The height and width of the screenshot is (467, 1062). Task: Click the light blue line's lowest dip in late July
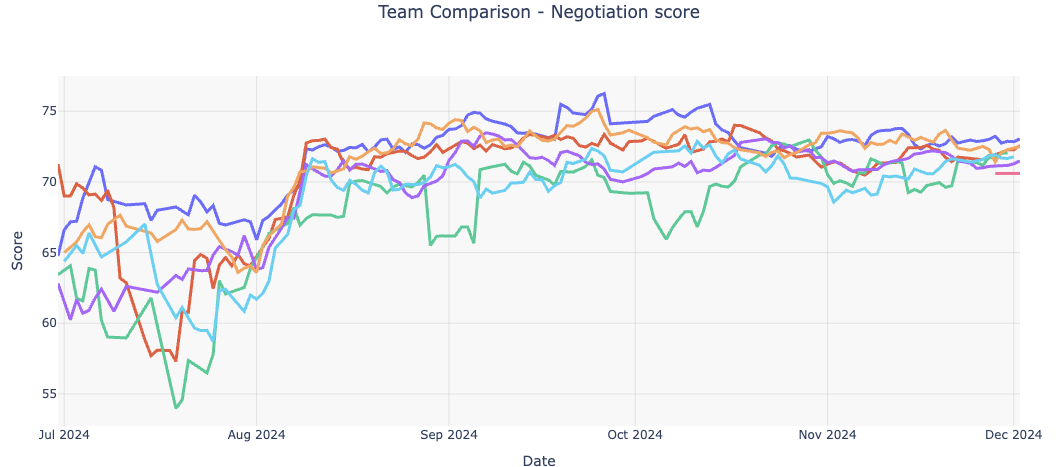click(213, 341)
